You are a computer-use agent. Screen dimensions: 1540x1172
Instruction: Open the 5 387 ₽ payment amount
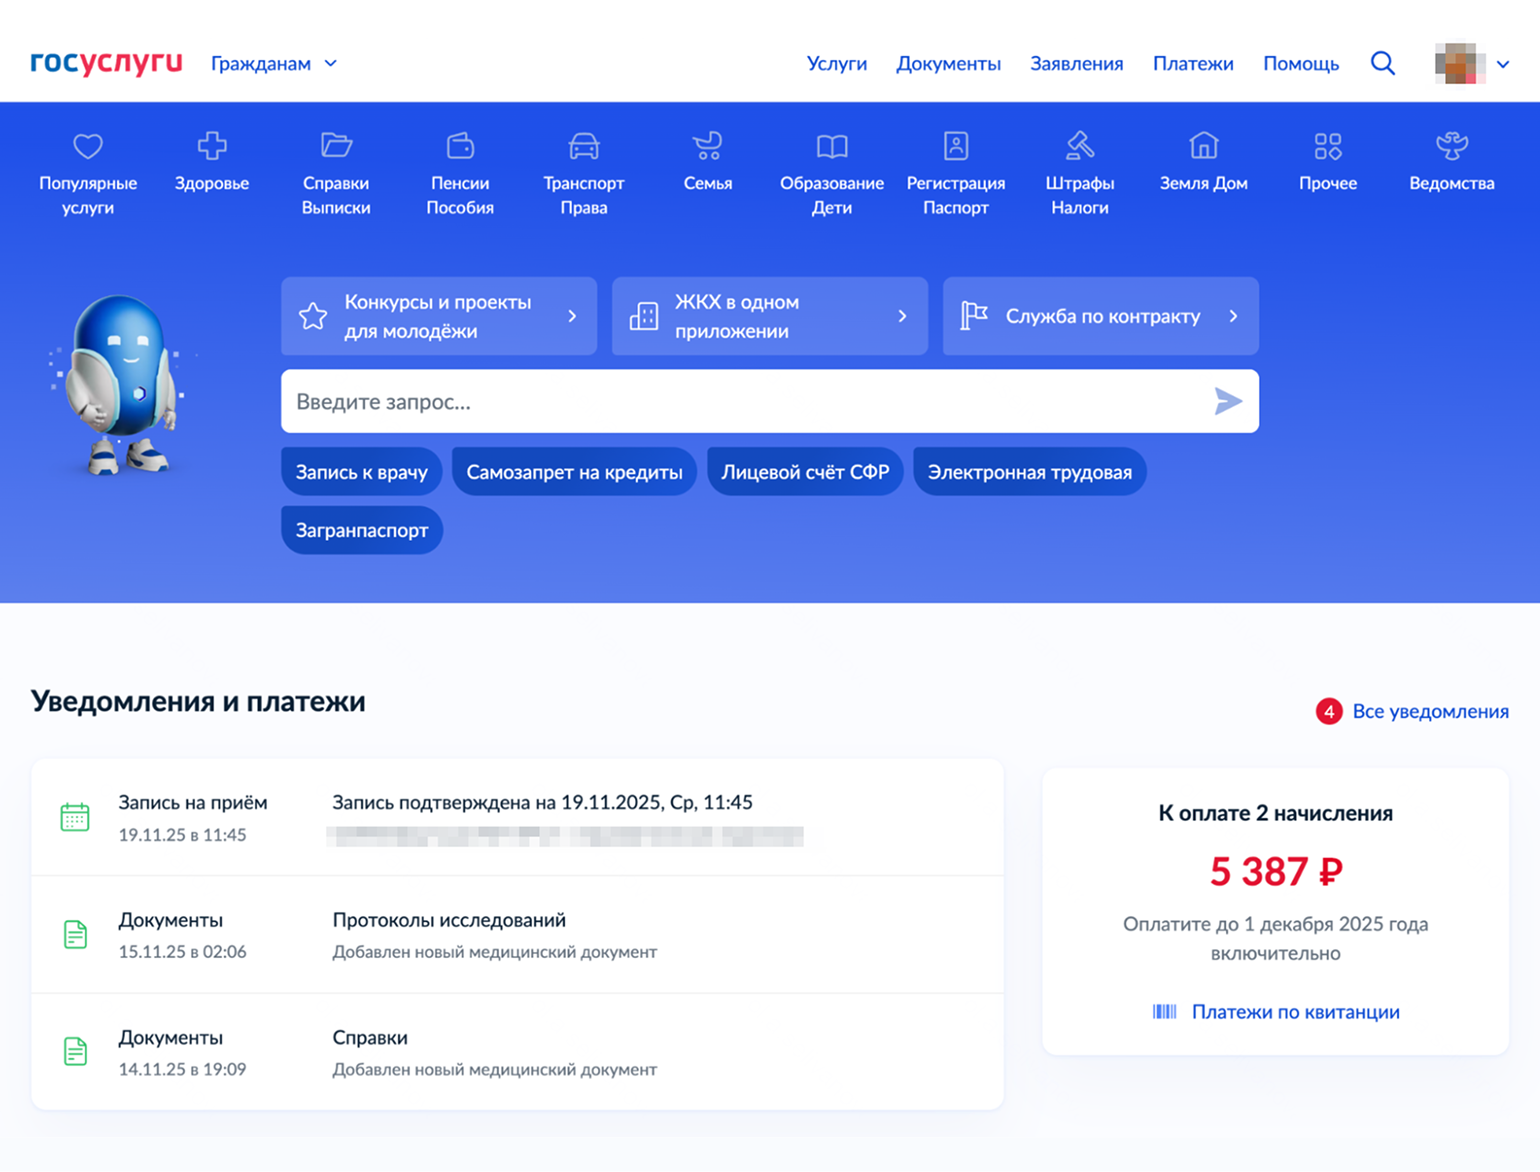click(x=1275, y=871)
